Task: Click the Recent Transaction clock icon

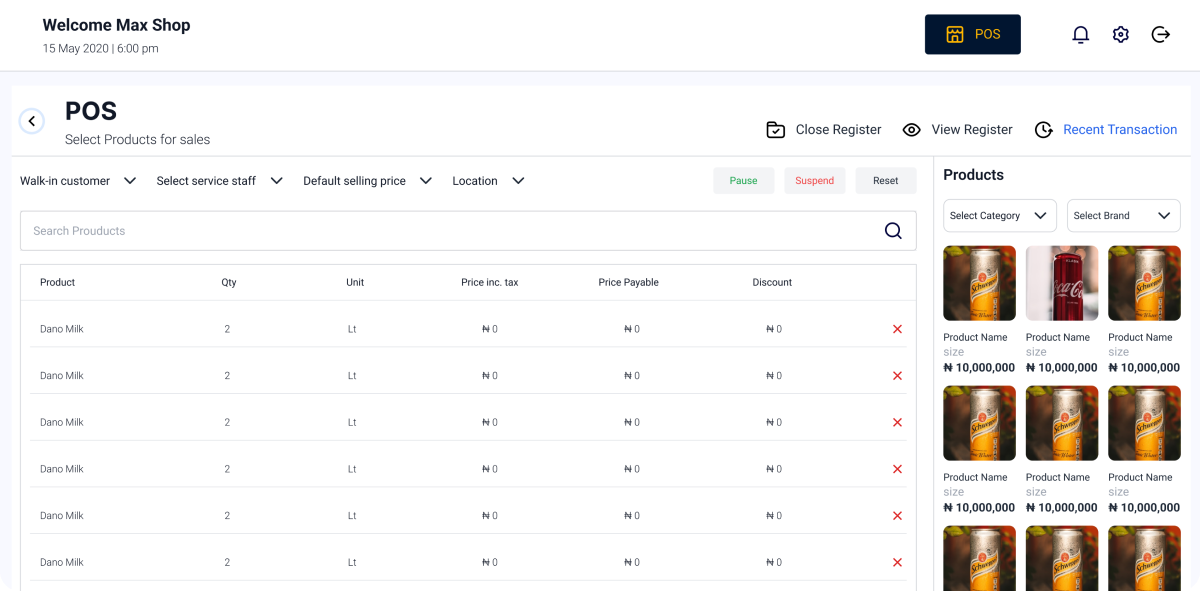Action: [1043, 130]
